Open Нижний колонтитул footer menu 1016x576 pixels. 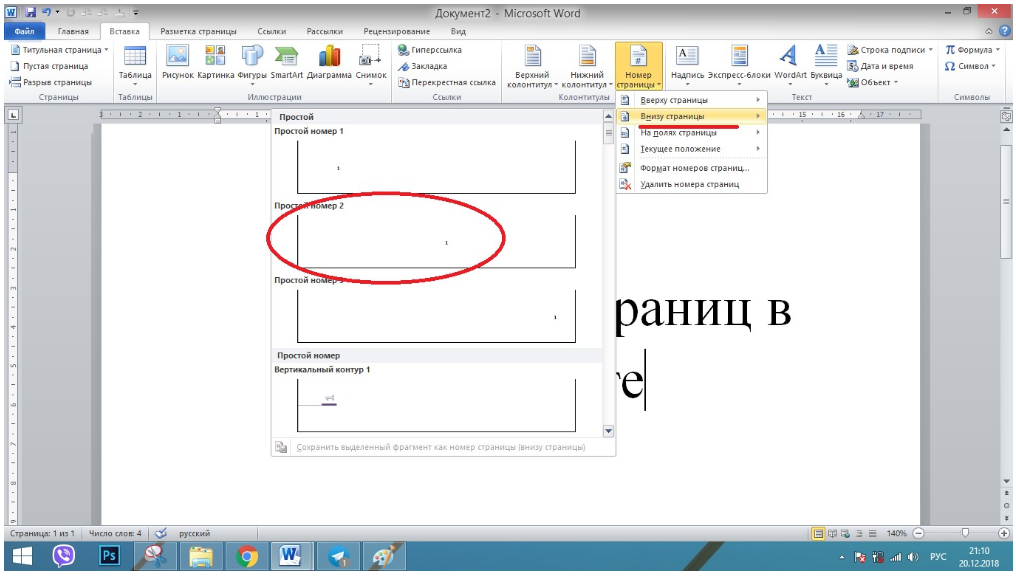(587, 67)
